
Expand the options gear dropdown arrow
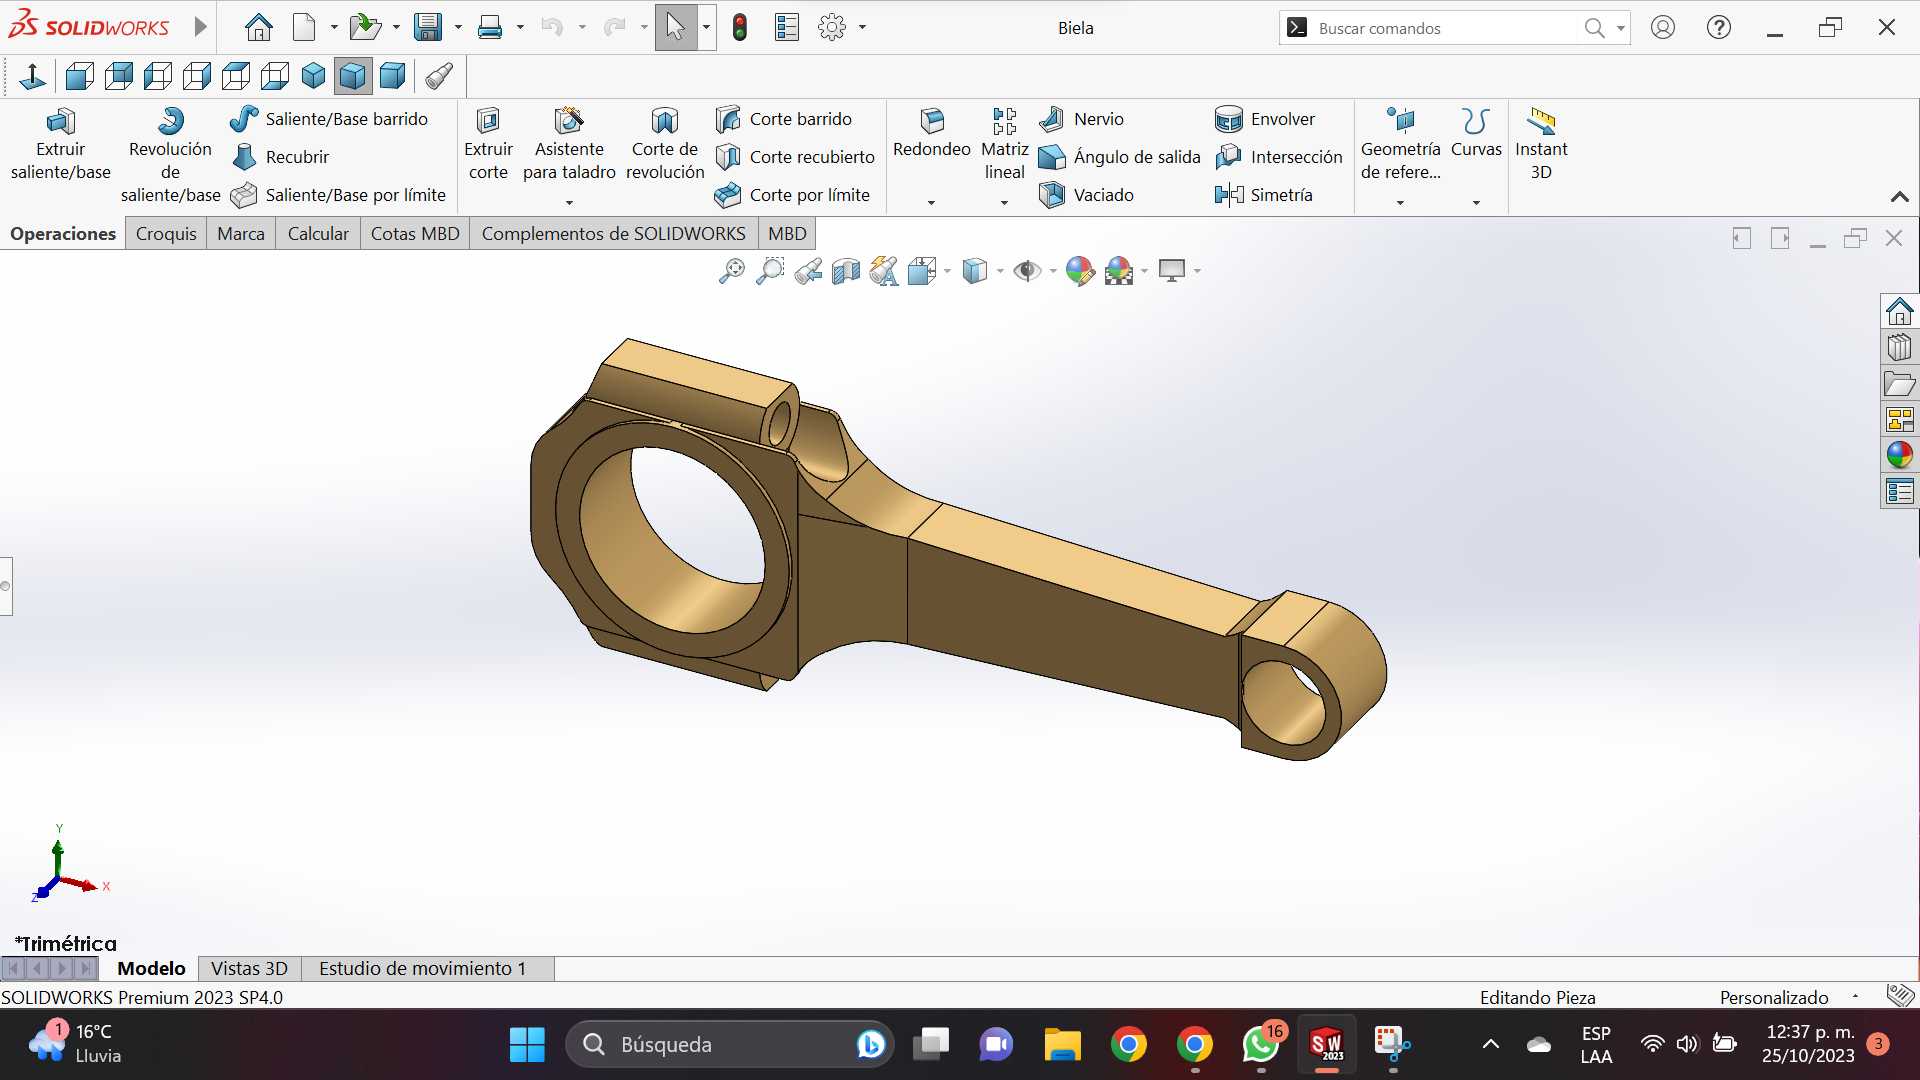click(862, 28)
